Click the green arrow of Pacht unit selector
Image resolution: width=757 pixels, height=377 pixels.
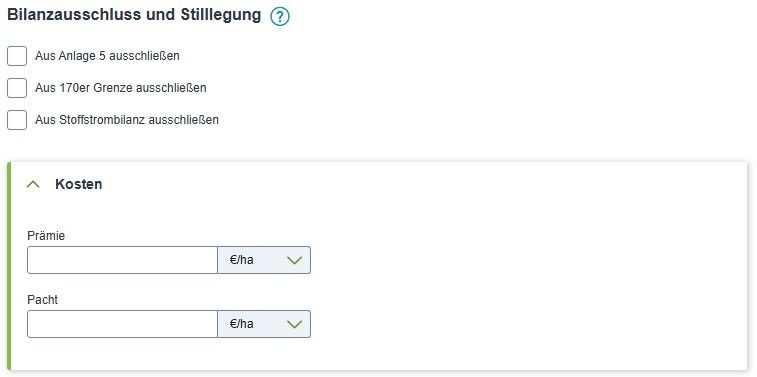pyautogui.click(x=294, y=324)
